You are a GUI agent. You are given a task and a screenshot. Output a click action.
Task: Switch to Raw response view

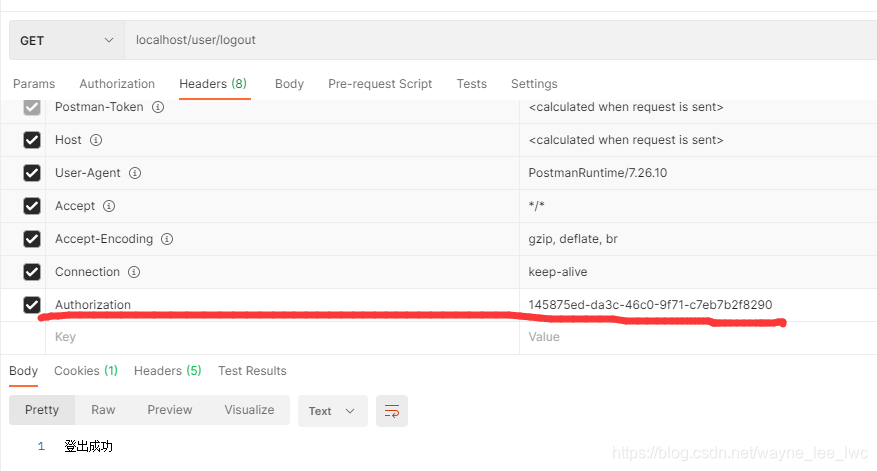(x=103, y=410)
